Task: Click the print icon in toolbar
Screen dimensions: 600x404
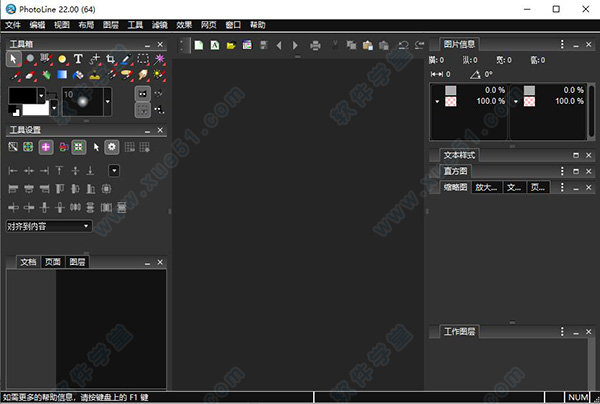Action: coord(315,46)
